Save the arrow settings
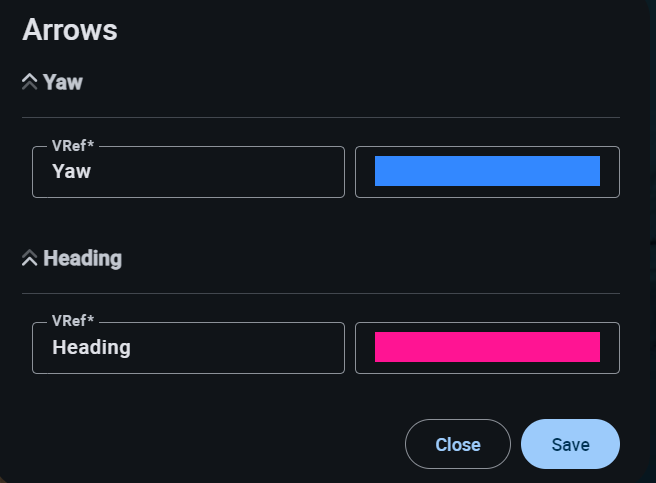The width and height of the screenshot is (656, 483). (x=570, y=444)
